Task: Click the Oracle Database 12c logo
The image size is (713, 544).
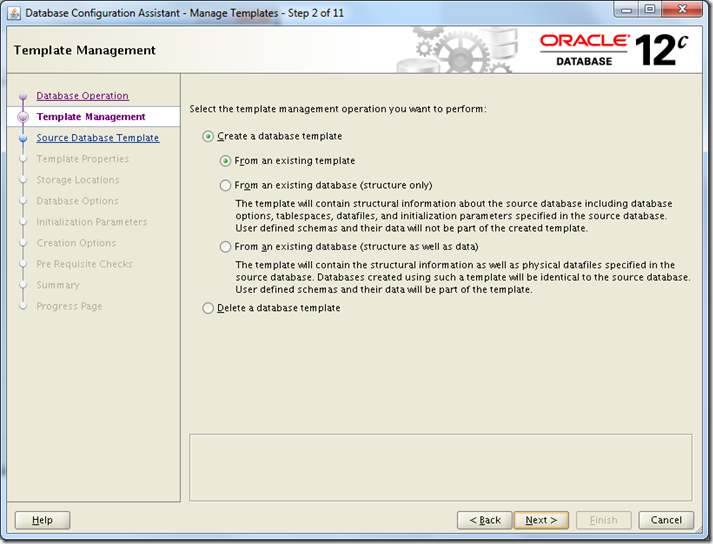Action: pos(614,50)
